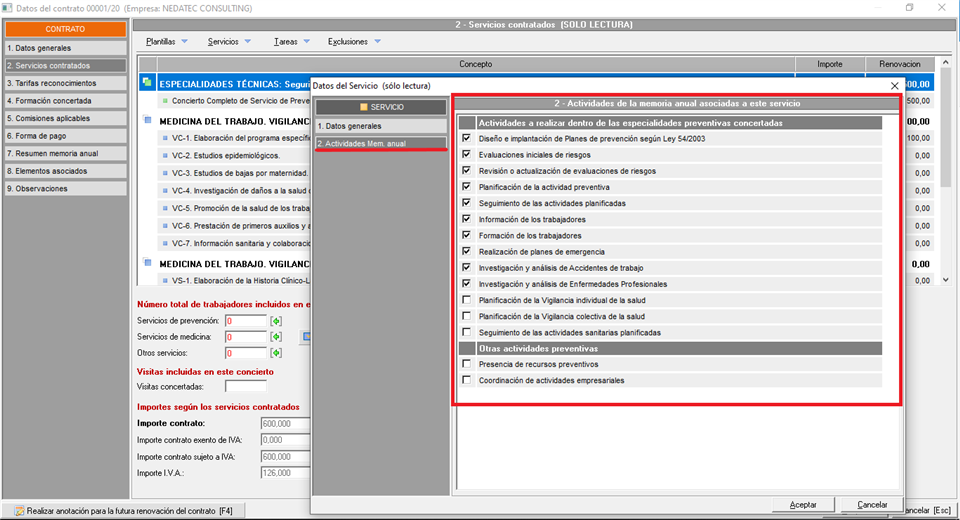Screen dimensions: 960x520
Task: Click the services list vertical scrollbar down arrow
Action: (x=946, y=281)
